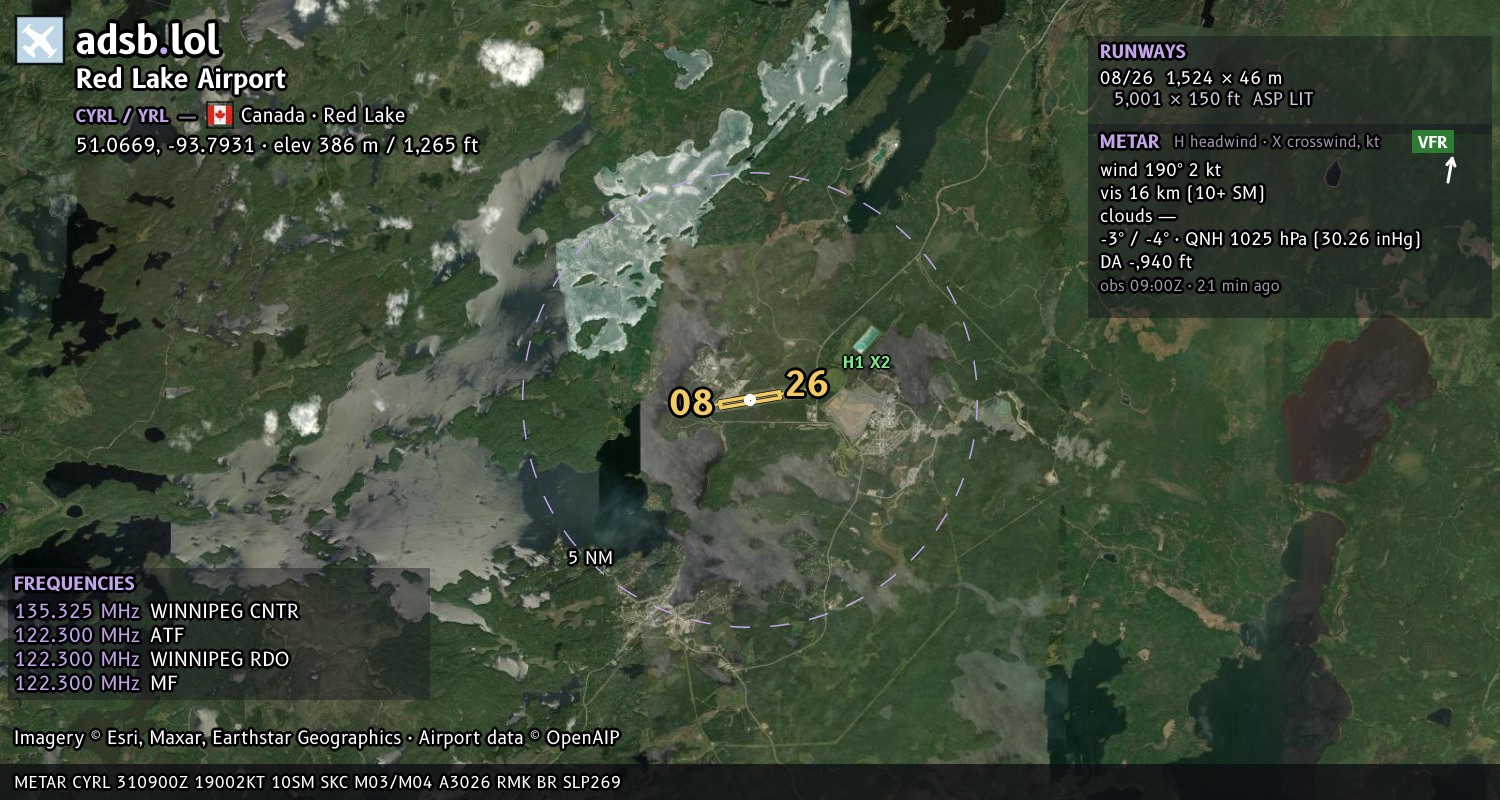Select the 122.300 MHz MF frequency row
Viewport: 1500px width, 800px height.
point(96,683)
